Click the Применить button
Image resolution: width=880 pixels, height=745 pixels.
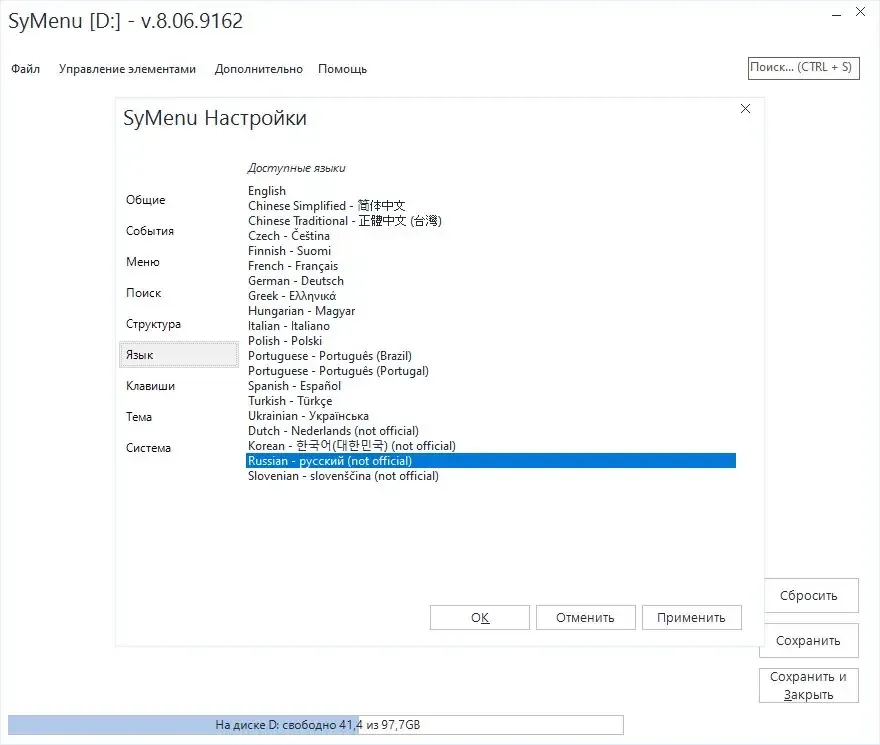click(x=691, y=618)
